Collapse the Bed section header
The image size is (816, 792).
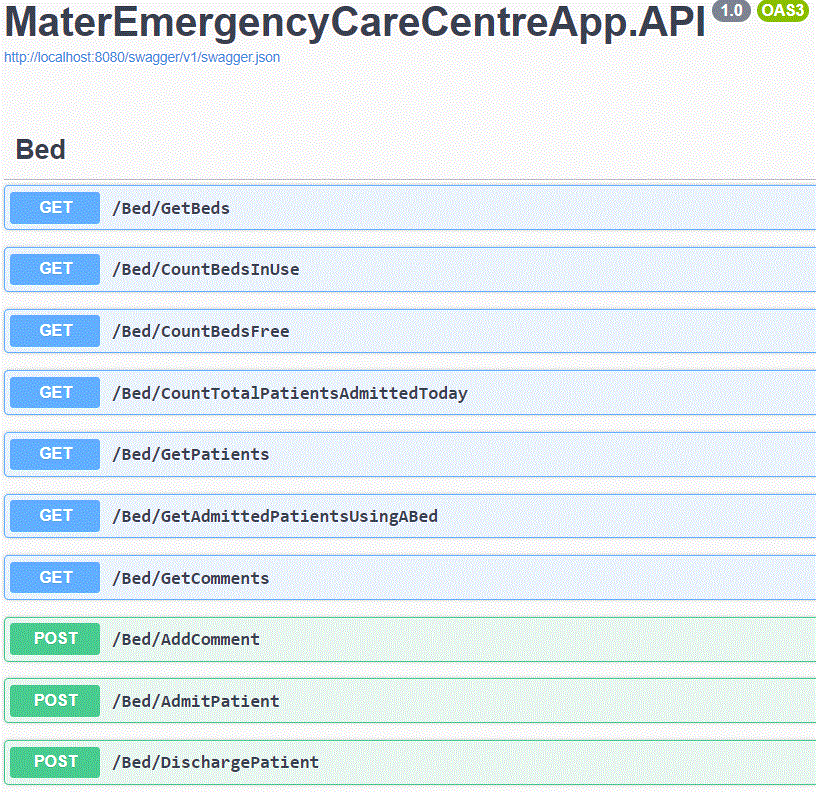click(x=41, y=149)
